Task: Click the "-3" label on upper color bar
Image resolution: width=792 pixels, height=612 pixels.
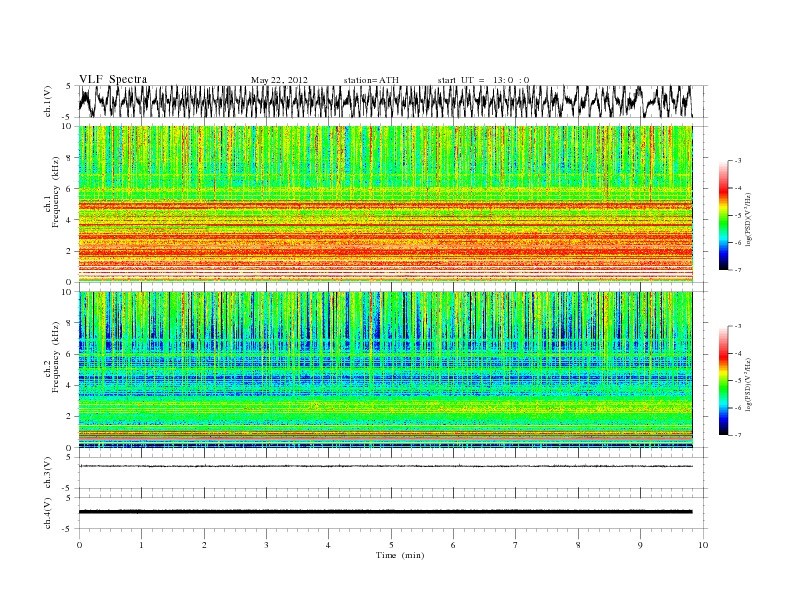Action: [737, 161]
